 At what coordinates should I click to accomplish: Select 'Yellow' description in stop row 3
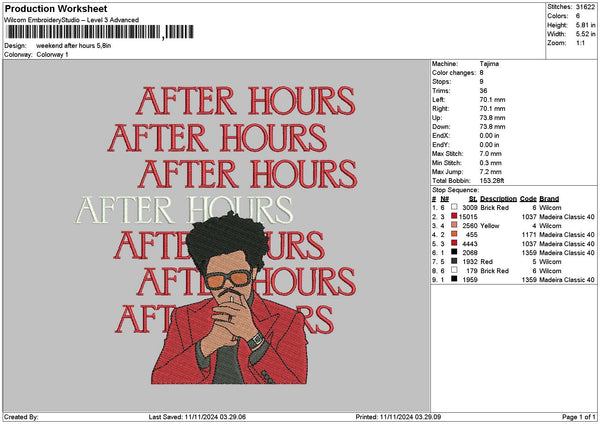pos(490,226)
